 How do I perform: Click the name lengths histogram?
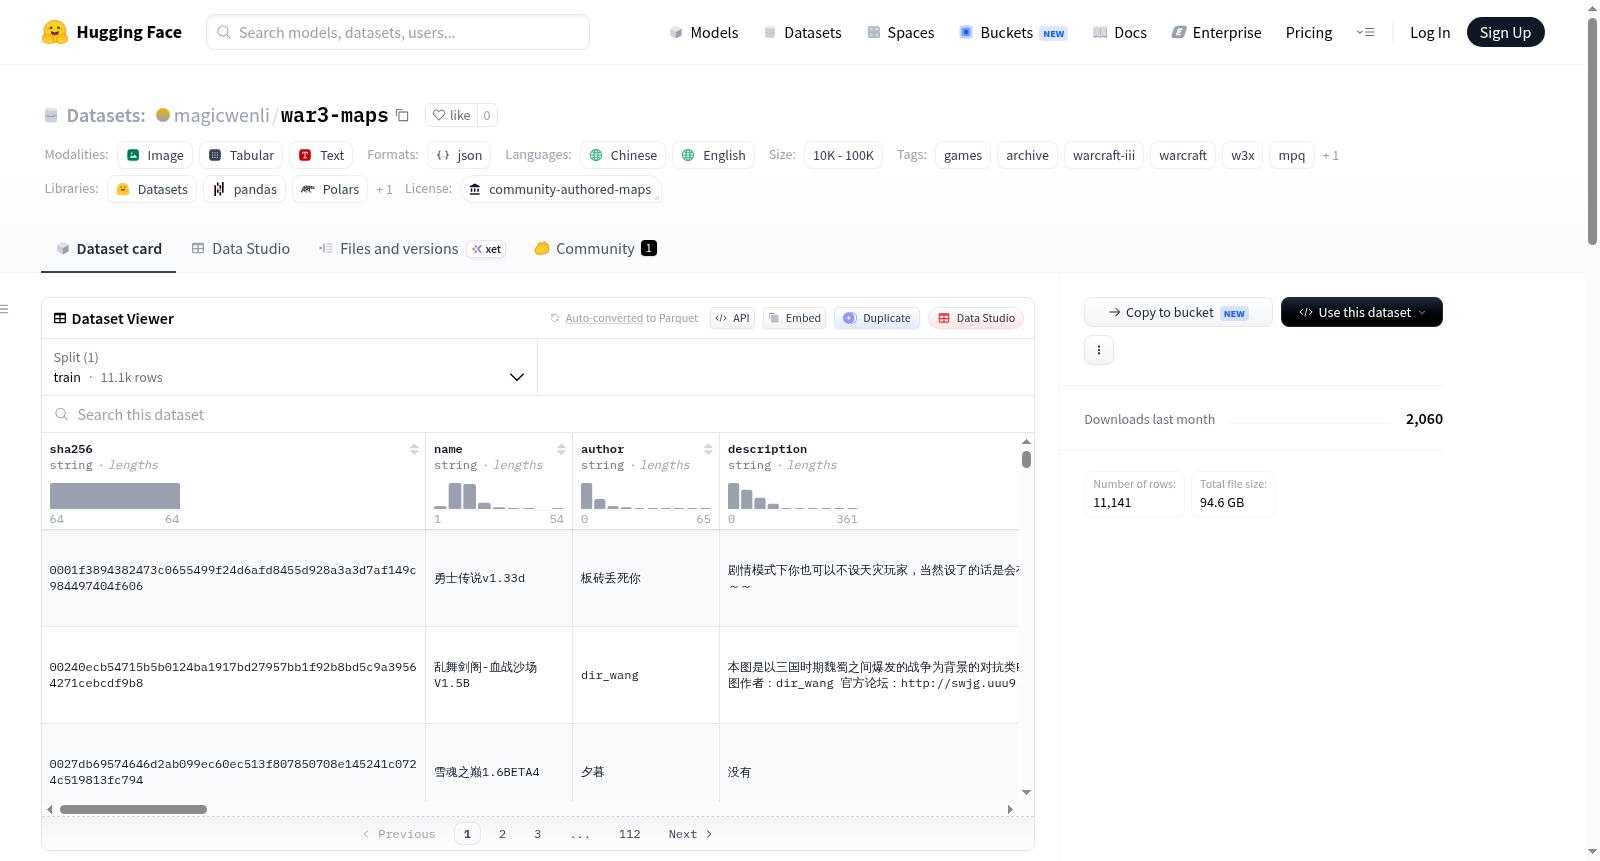tap(499, 496)
